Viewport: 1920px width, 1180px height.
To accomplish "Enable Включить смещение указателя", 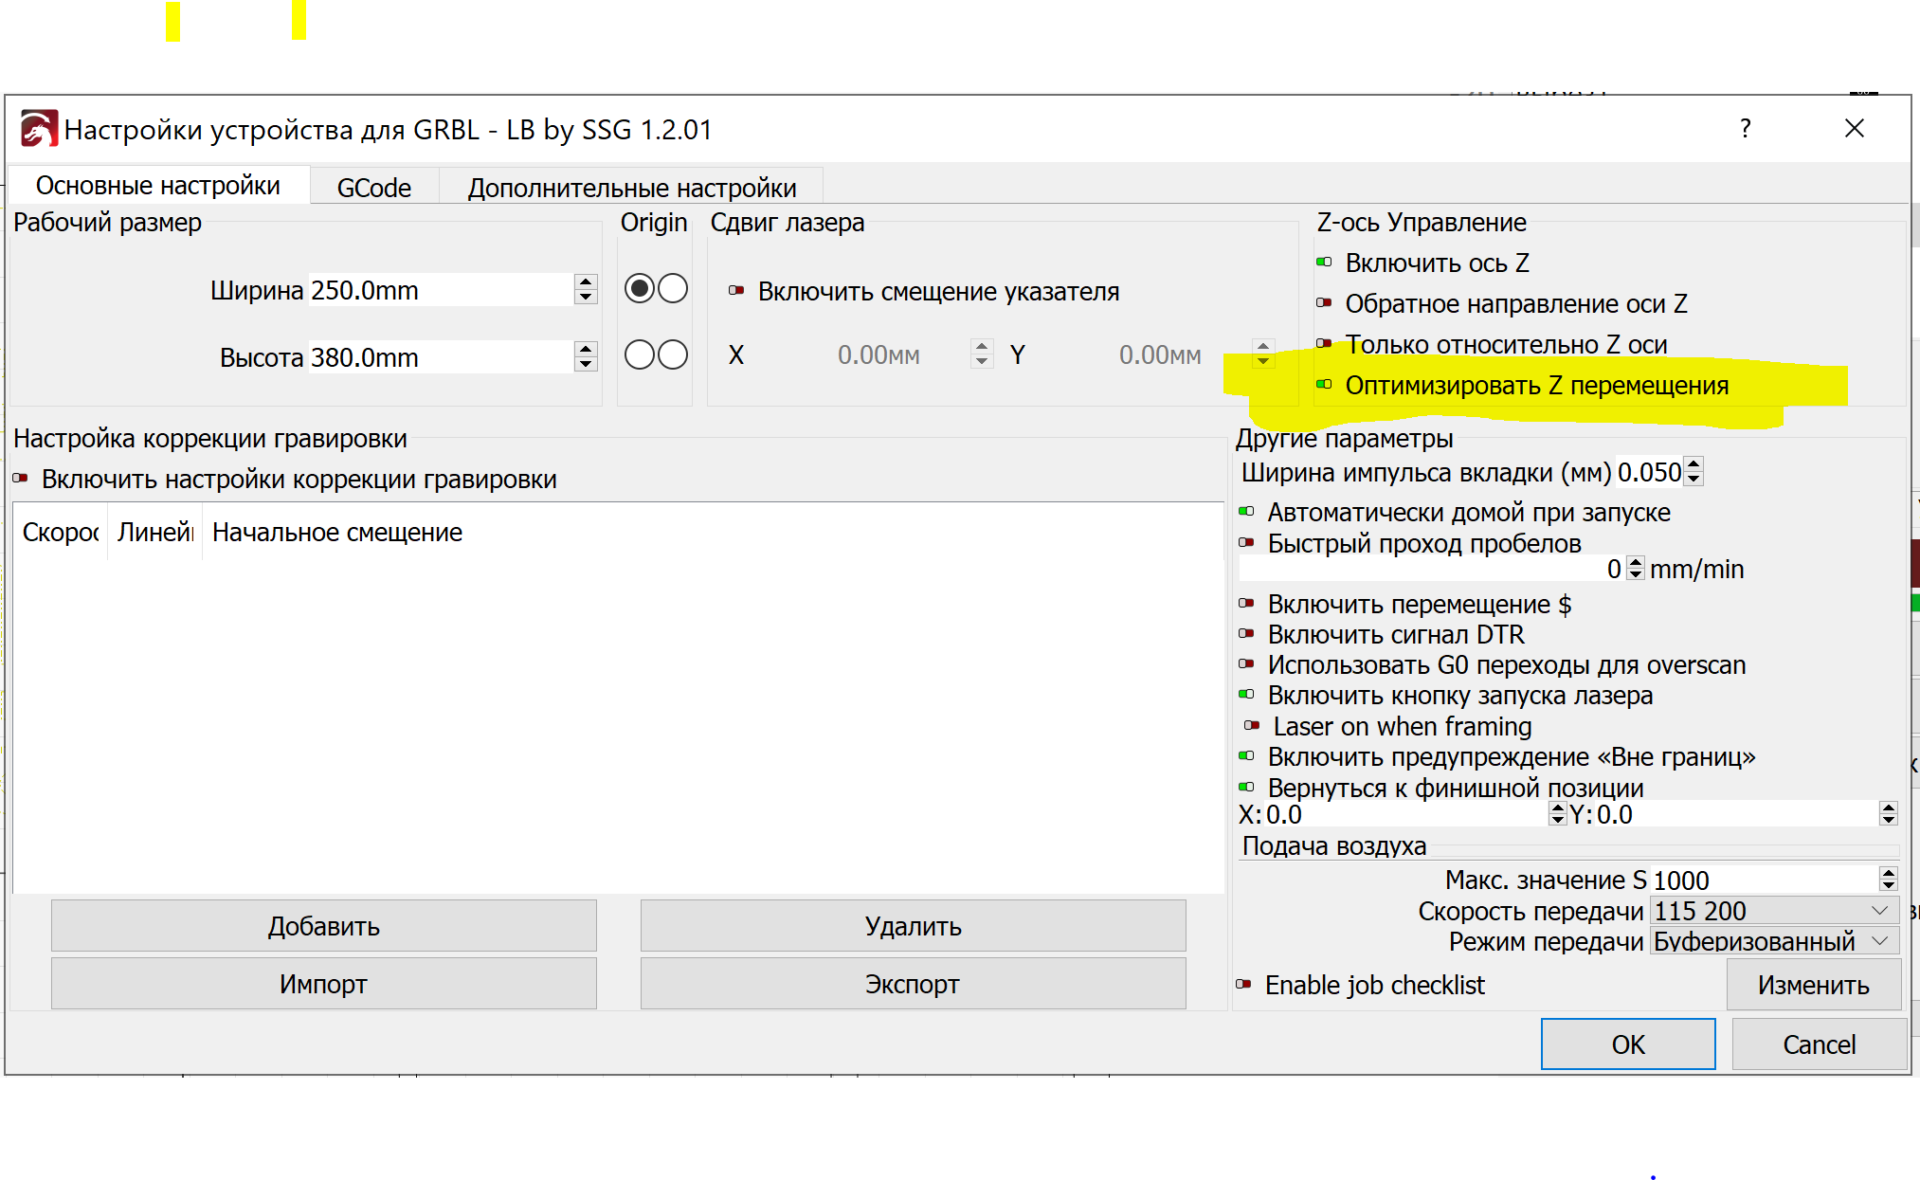I will tap(737, 291).
